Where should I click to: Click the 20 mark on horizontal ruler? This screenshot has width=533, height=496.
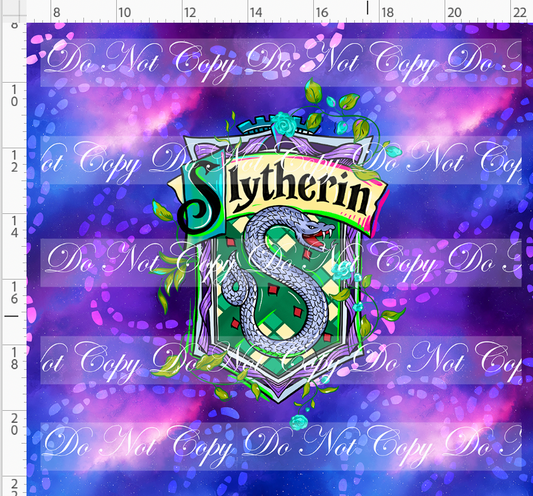point(454,13)
